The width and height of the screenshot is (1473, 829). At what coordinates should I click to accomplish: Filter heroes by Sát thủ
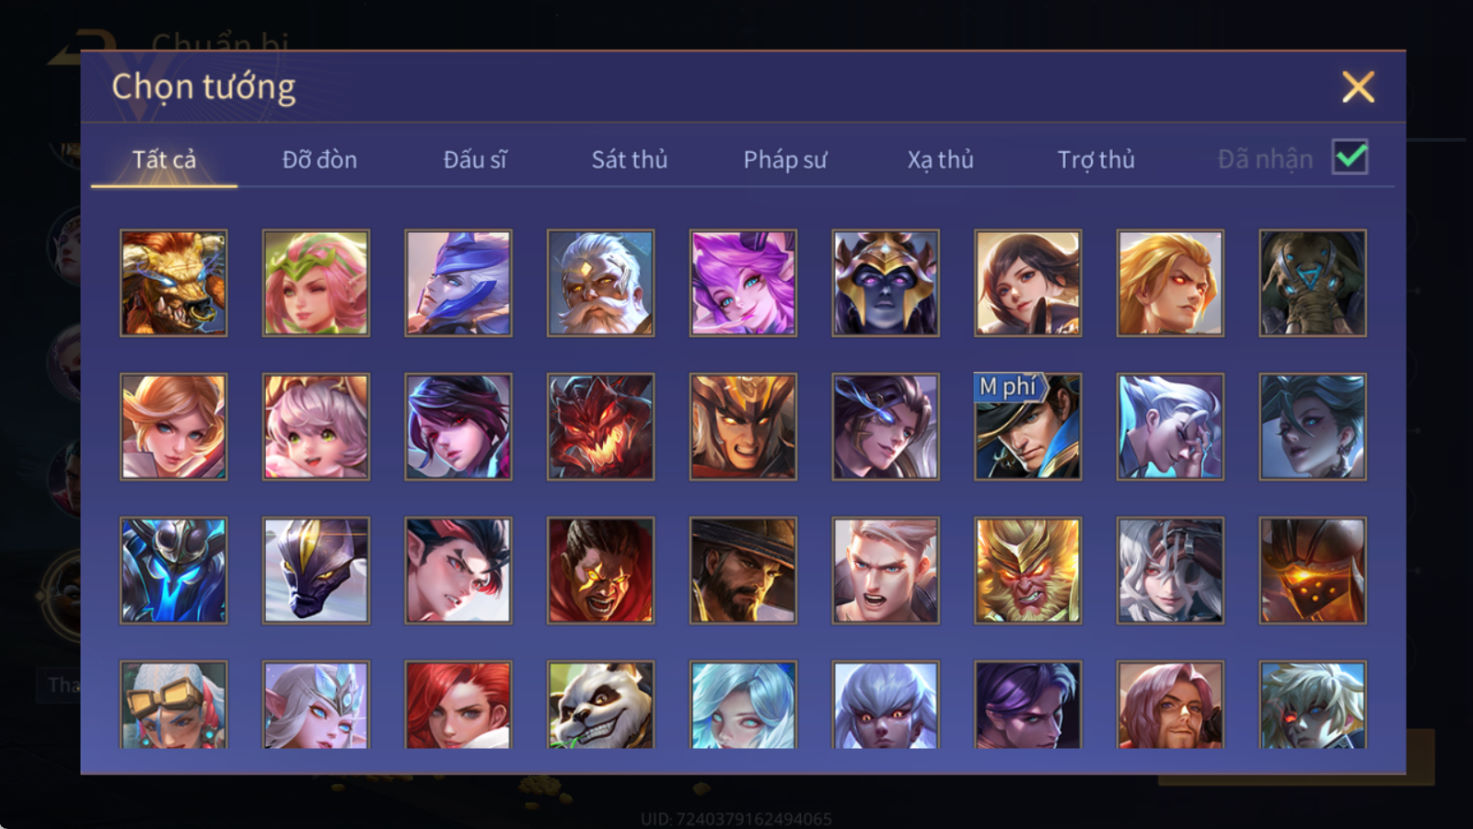point(629,159)
